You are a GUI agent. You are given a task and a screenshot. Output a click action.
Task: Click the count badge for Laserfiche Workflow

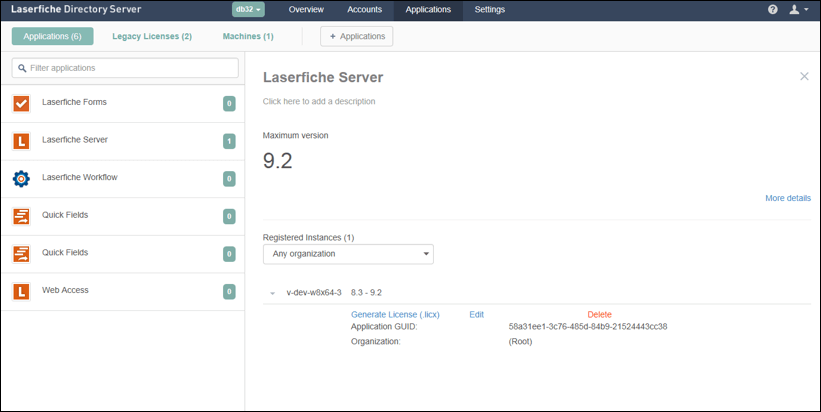(x=229, y=179)
